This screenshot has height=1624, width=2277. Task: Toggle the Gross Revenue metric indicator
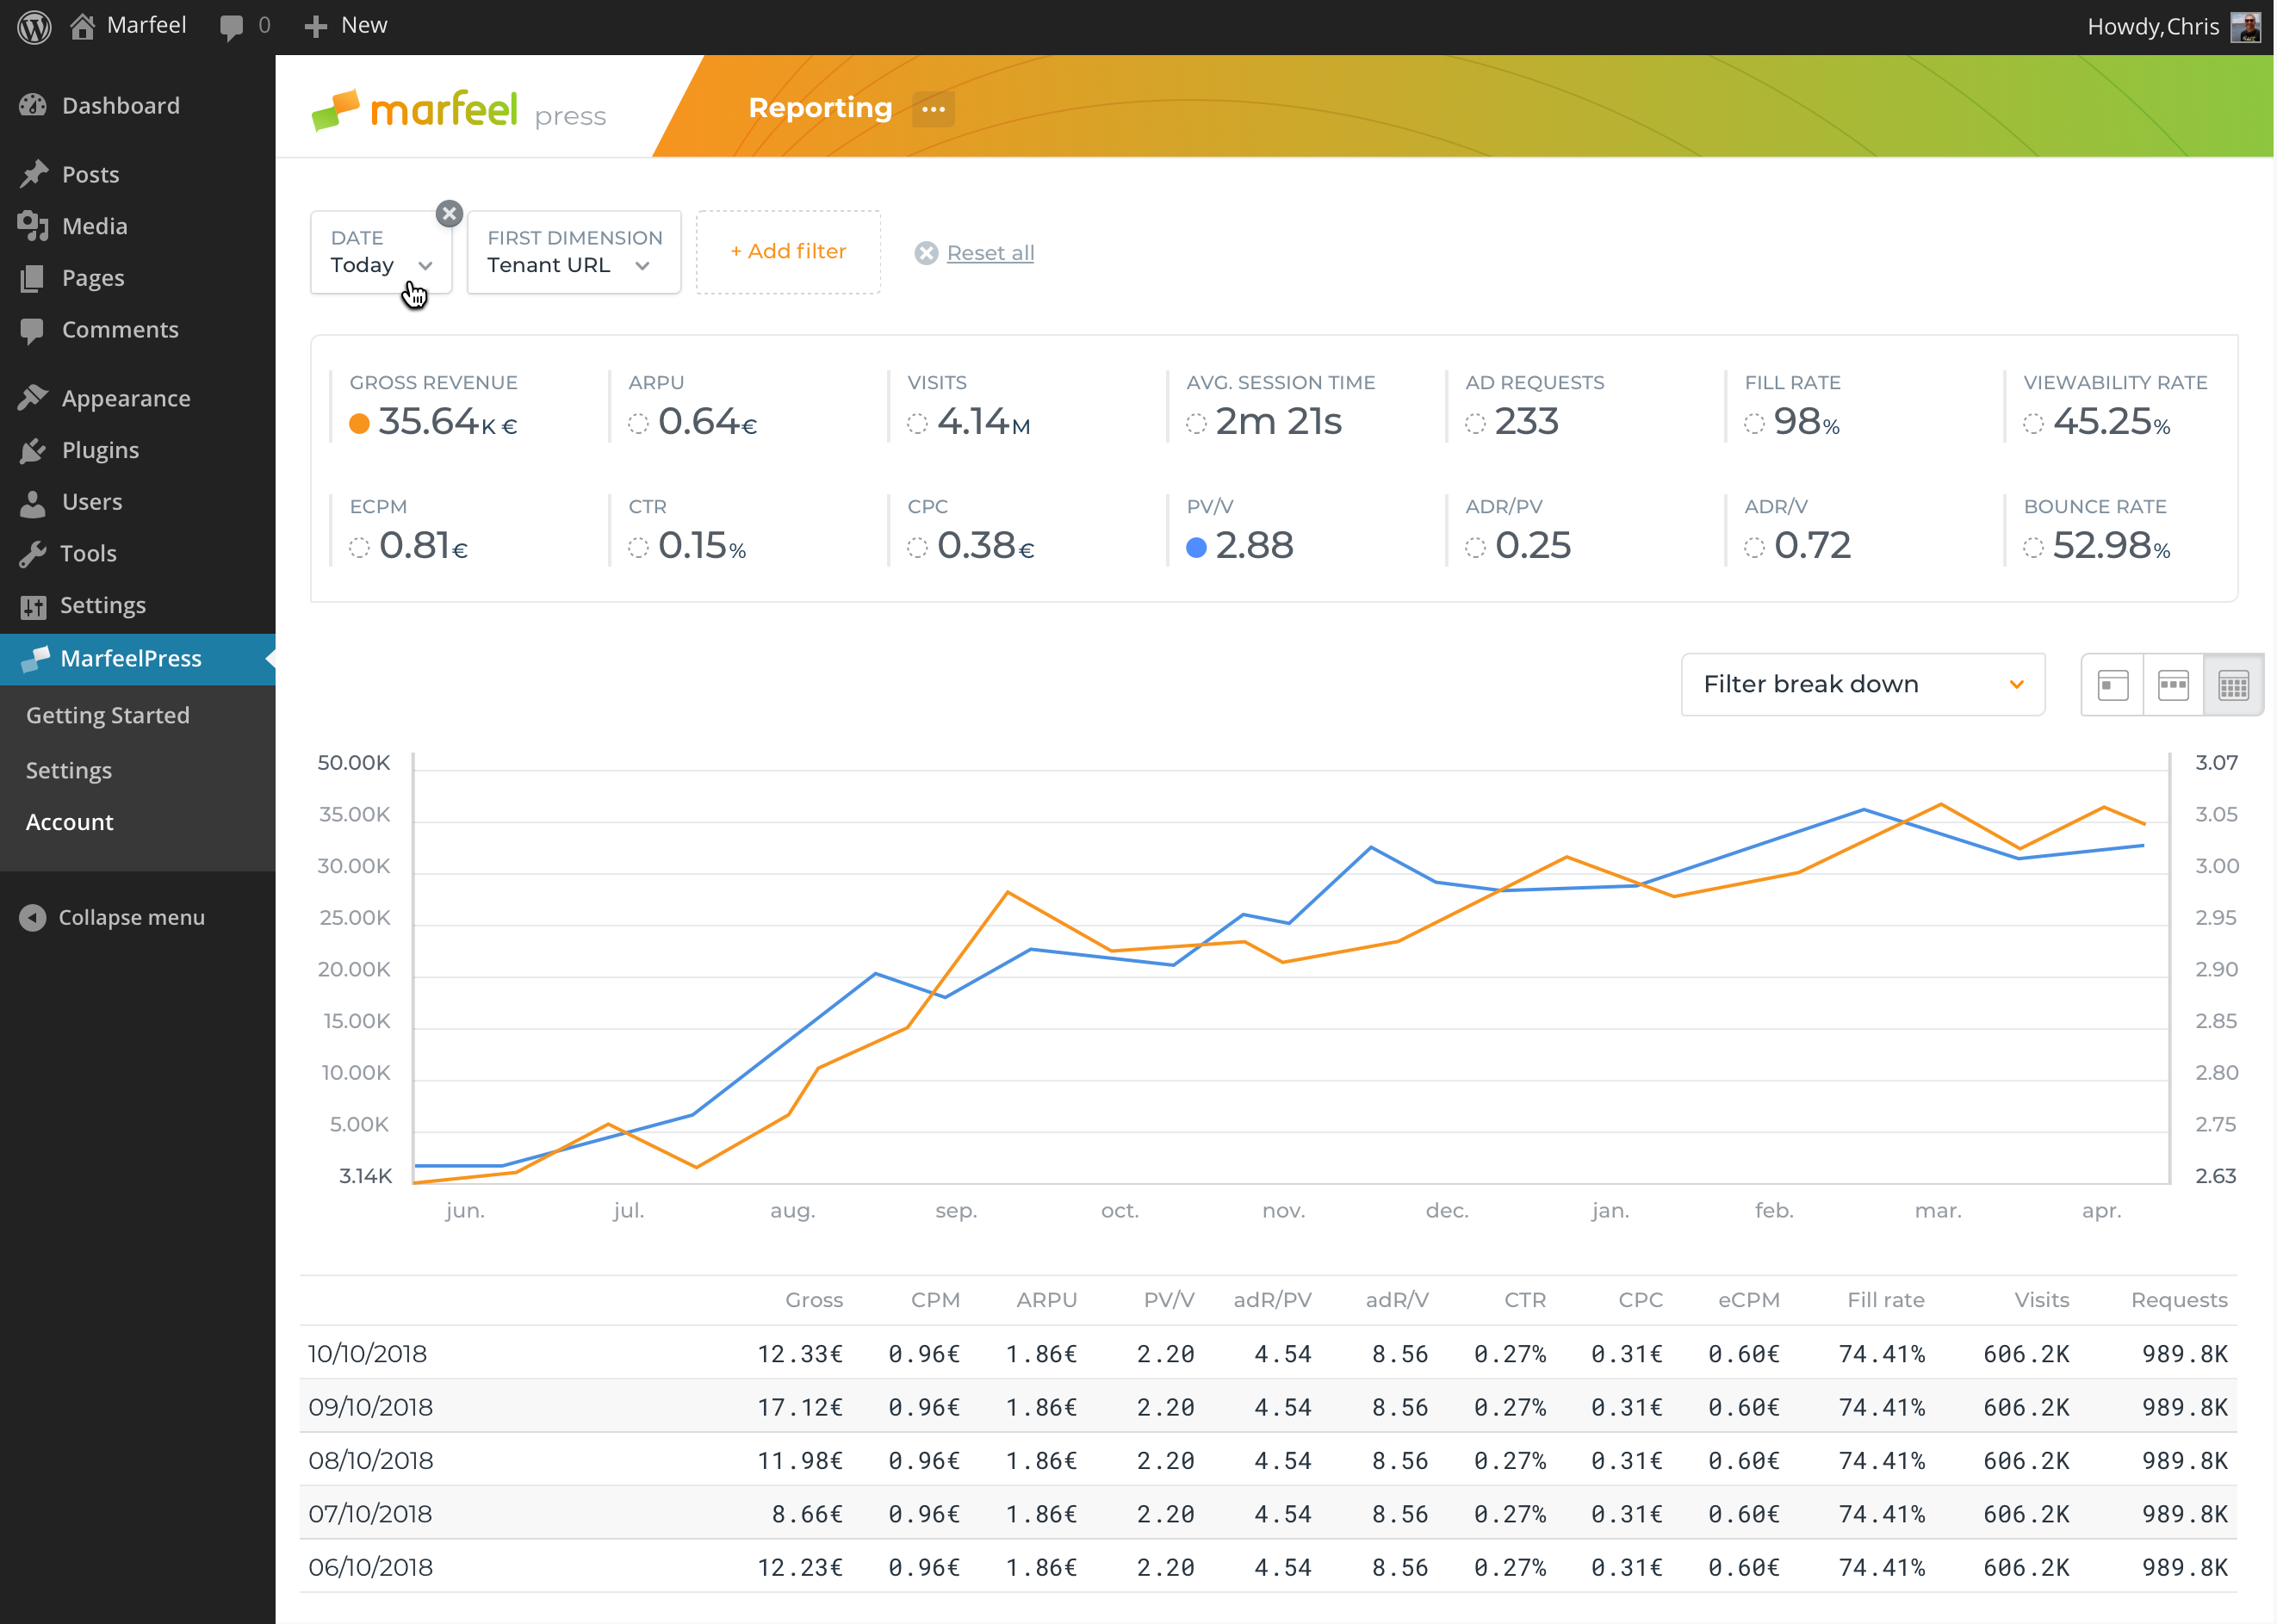click(359, 424)
